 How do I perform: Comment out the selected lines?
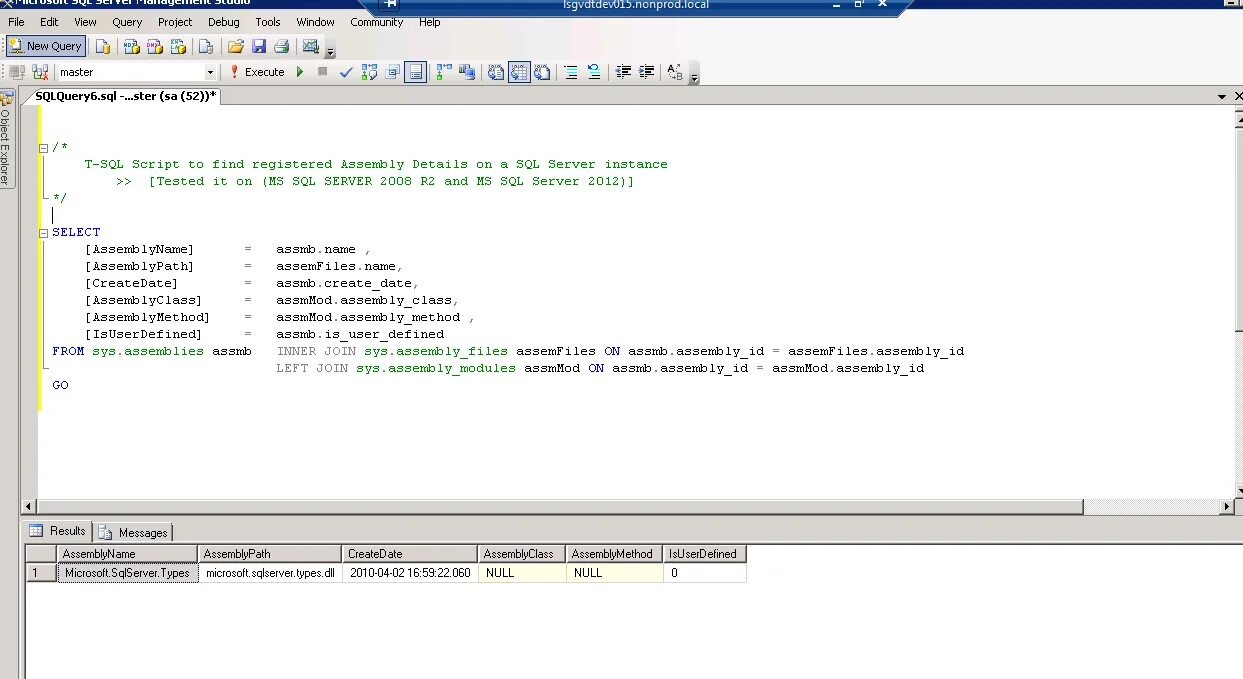(x=571, y=72)
